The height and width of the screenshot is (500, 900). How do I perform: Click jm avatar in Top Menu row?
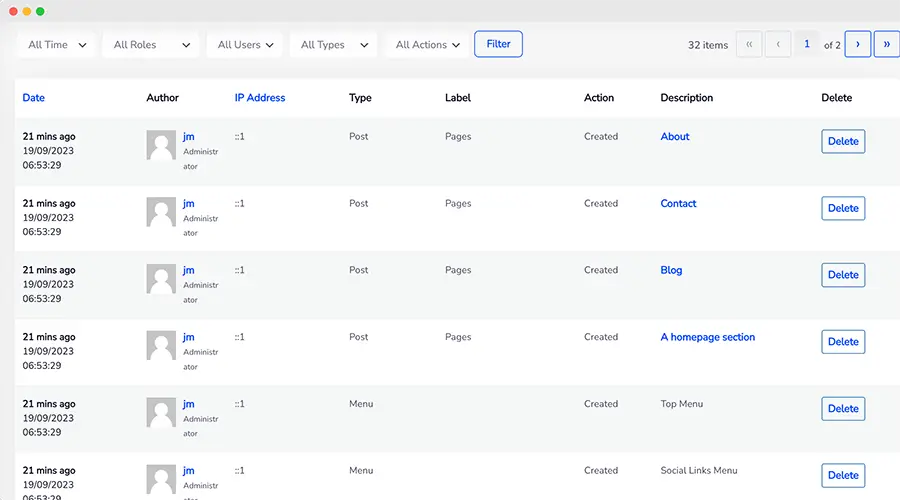[161, 412]
